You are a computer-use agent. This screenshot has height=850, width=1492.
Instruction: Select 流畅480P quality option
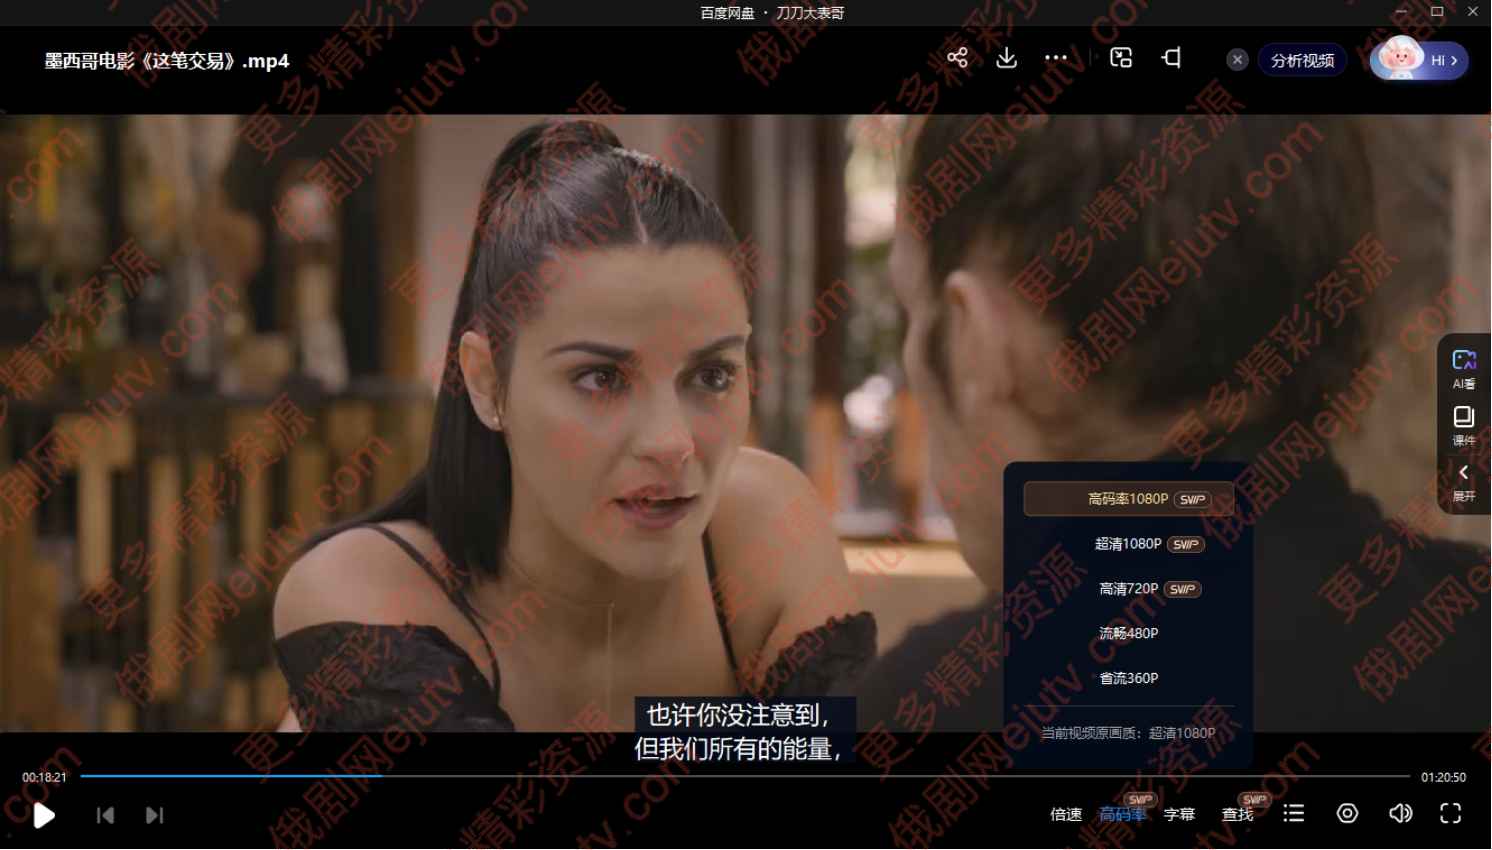click(x=1128, y=633)
